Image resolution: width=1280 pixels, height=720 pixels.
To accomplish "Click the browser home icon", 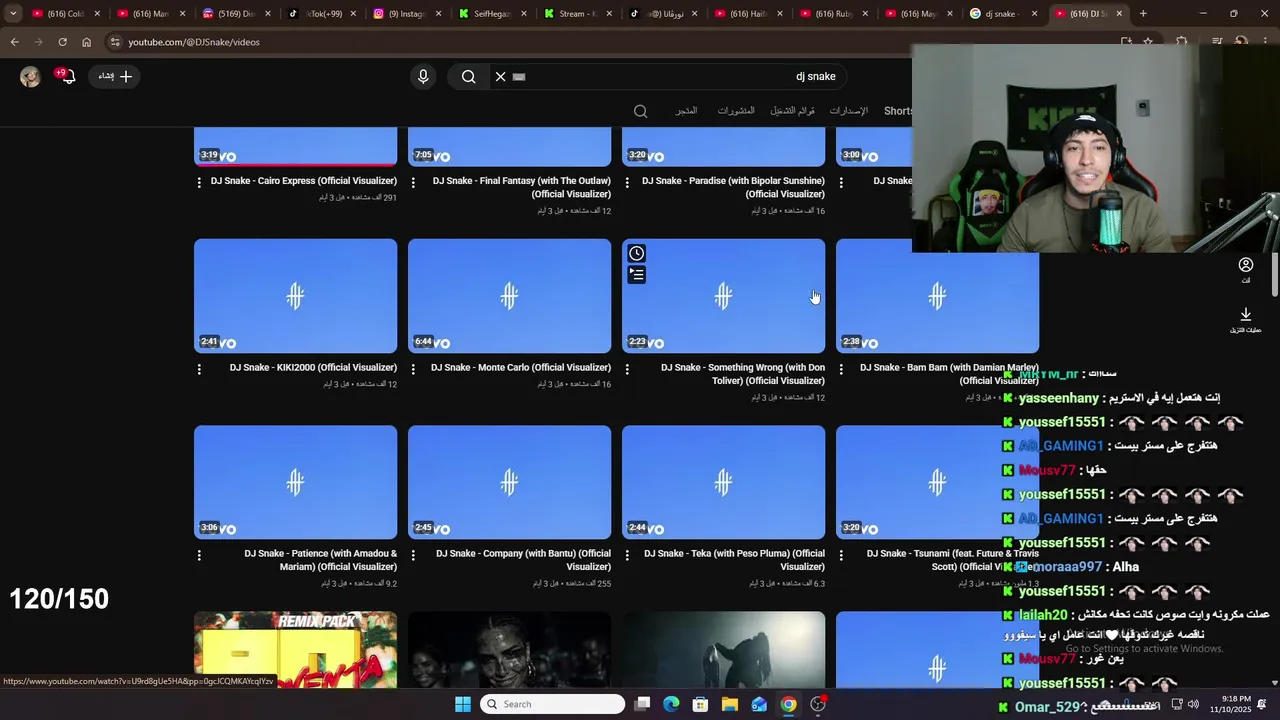I will tap(86, 42).
